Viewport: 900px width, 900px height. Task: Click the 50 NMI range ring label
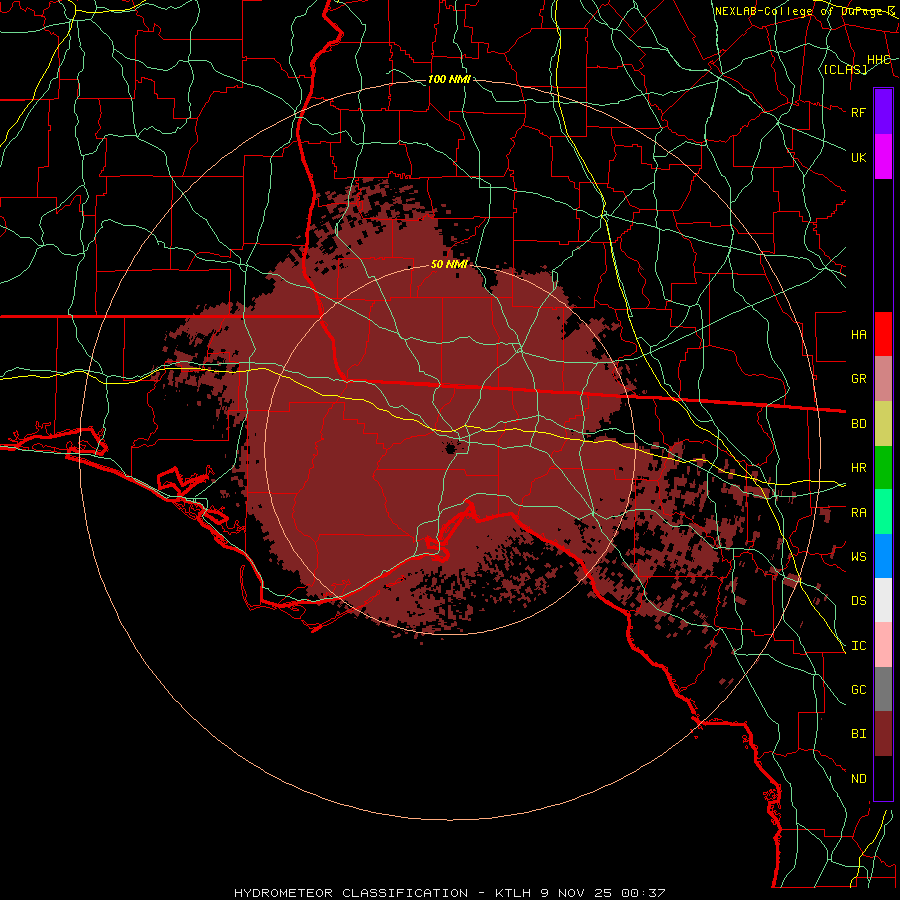pyautogui.click(x=449, y=264)
